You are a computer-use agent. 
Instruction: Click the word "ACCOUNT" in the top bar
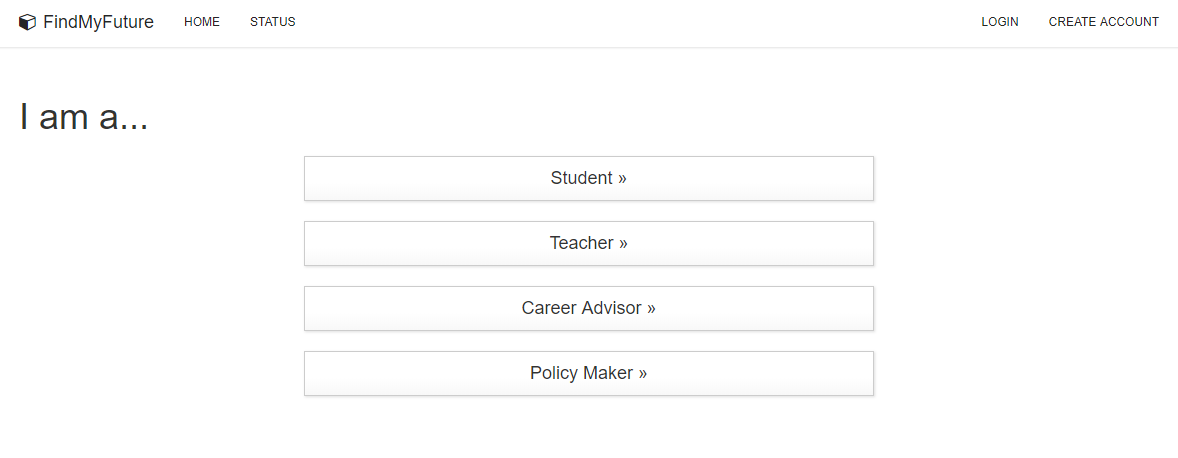1129,22
